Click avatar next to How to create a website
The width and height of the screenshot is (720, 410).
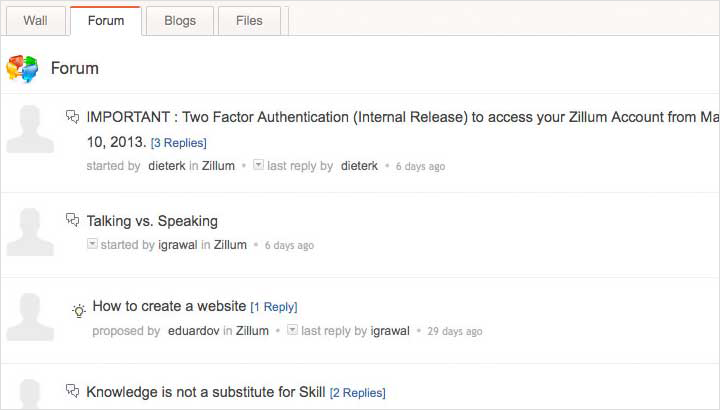[30, 318]
